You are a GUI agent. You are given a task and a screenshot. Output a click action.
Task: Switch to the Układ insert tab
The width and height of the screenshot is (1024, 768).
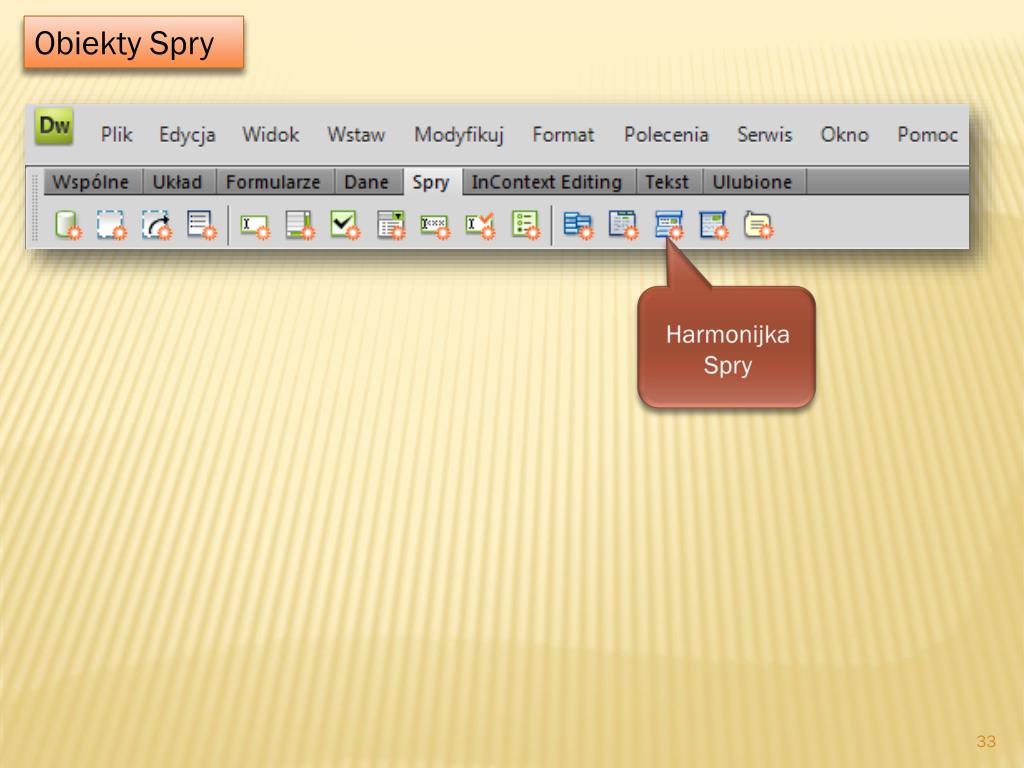[178, 182]
